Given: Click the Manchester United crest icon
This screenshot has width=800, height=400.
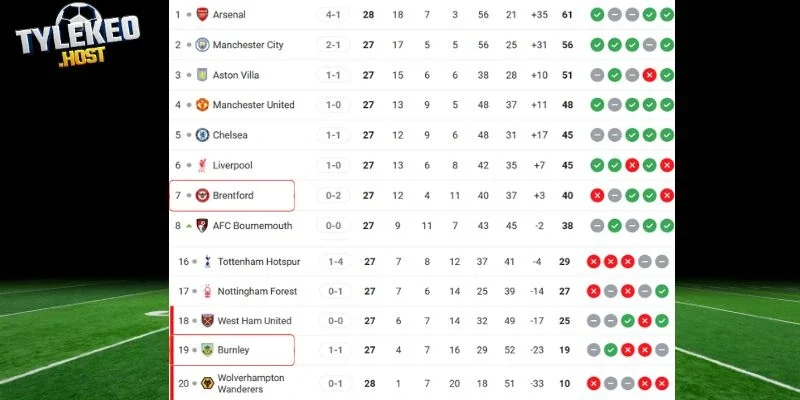Looking at the screenshot, I should [x=202, y=105].
